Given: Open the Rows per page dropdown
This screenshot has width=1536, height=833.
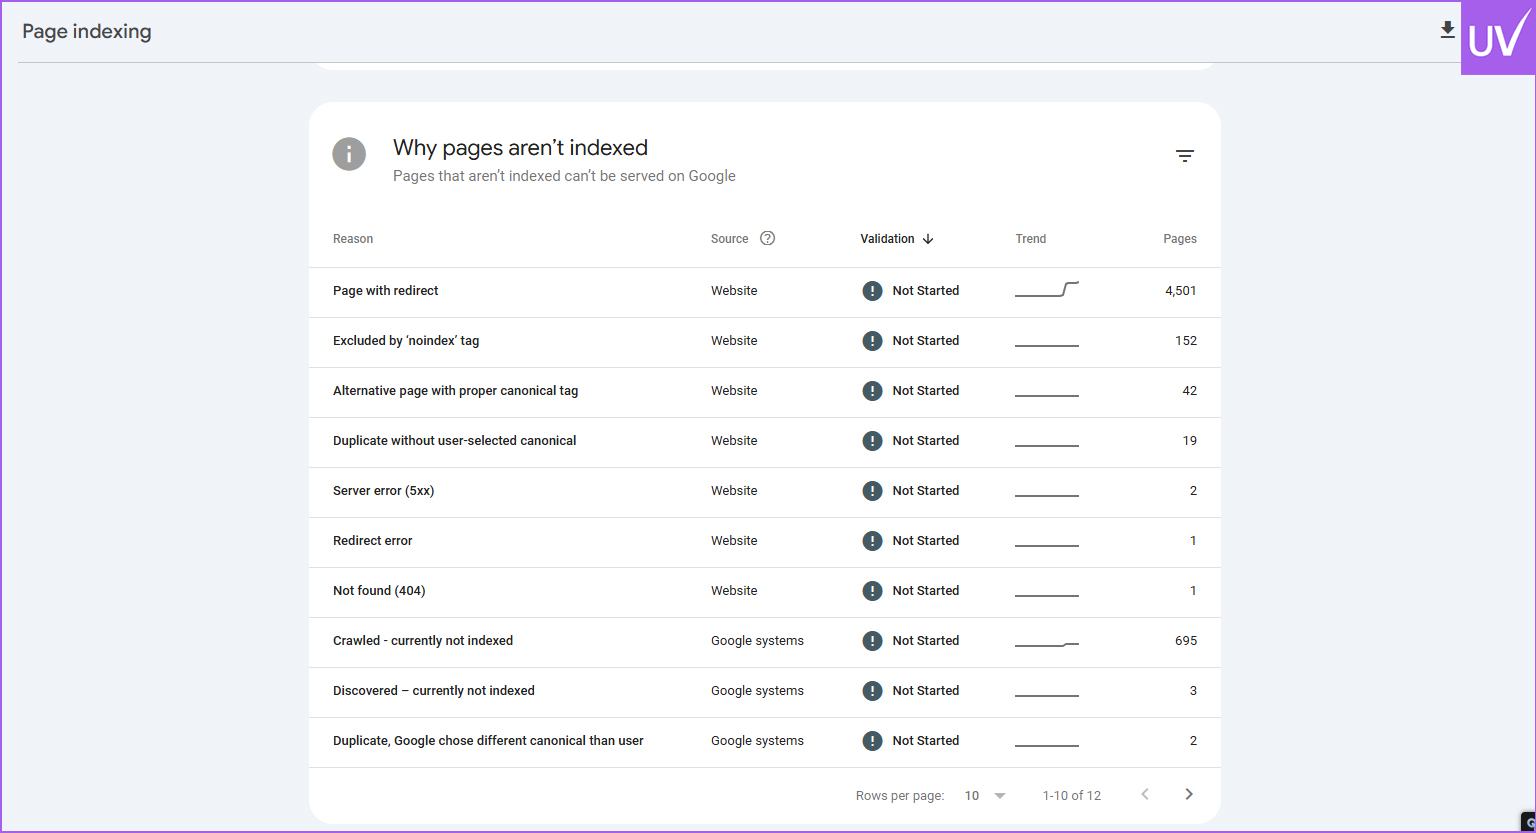Looking at the screenshot, I should click(x=985, y=796).
